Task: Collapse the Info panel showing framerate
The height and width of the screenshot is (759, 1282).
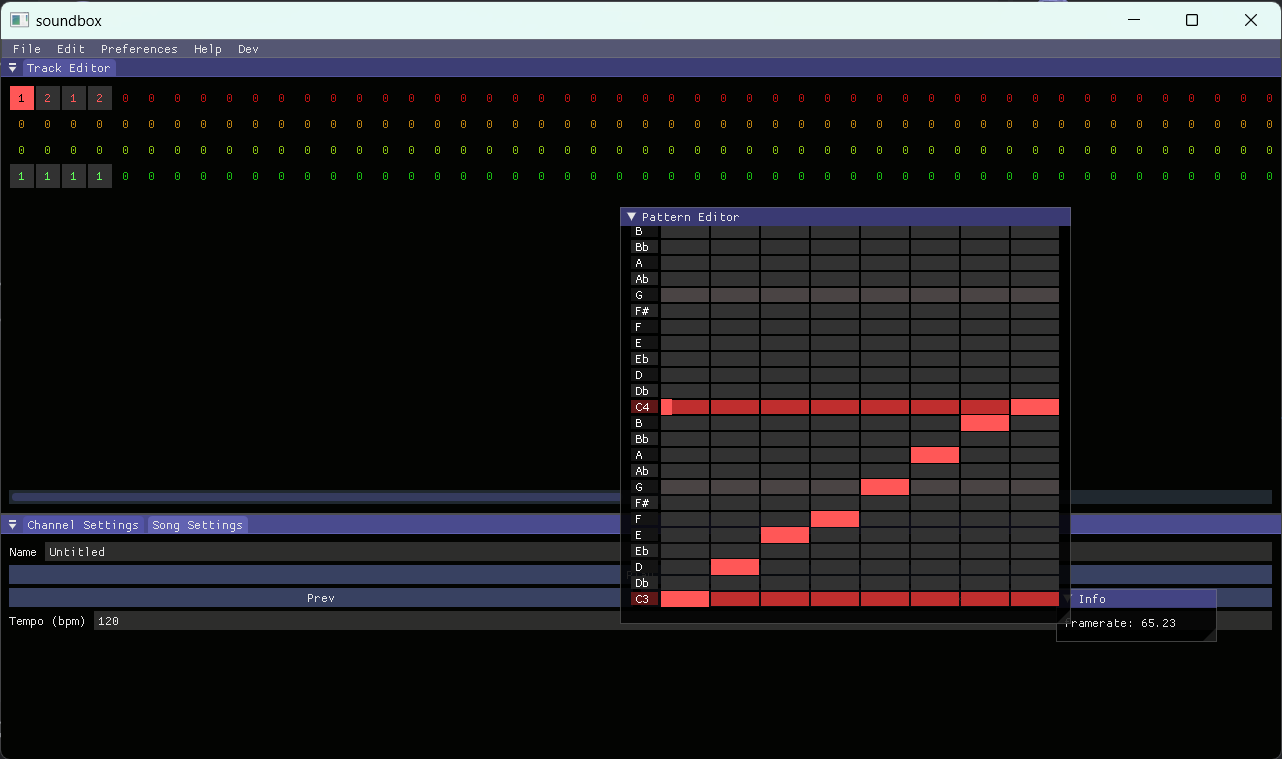Action: tap(1068, 598)
